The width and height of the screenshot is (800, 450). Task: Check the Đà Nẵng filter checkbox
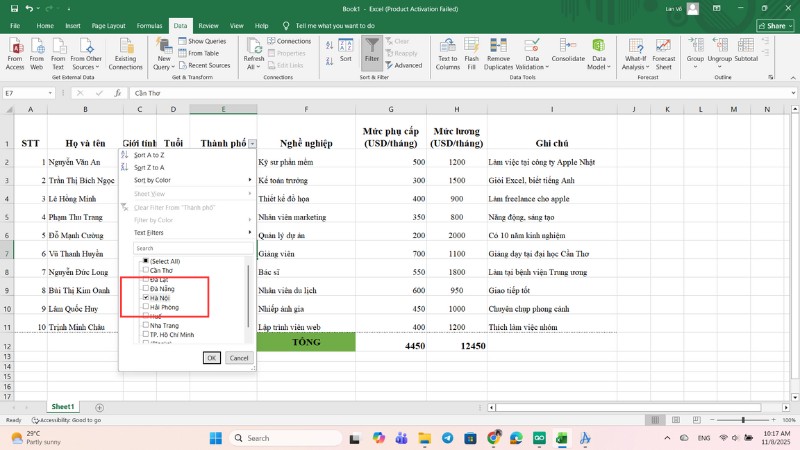click(x=146, y=288)
